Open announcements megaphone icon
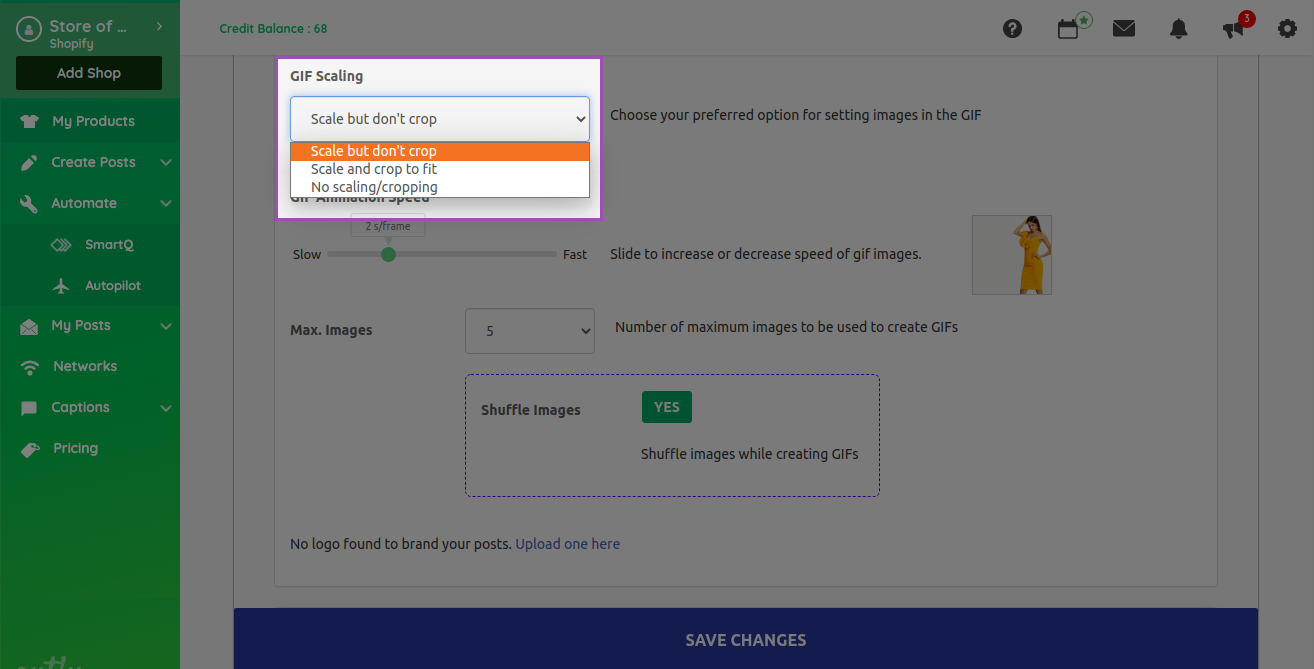The width and height of the screenshot is (1314, 669). [1234, 29]
